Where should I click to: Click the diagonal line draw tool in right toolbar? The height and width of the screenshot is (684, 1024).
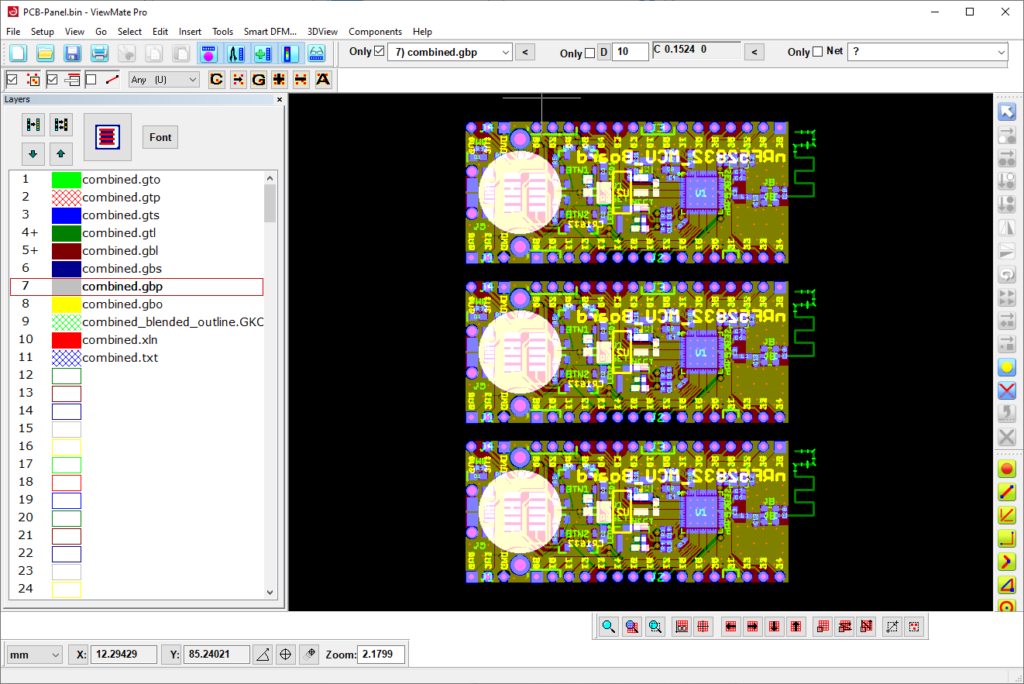click(x=1007, y=492)
